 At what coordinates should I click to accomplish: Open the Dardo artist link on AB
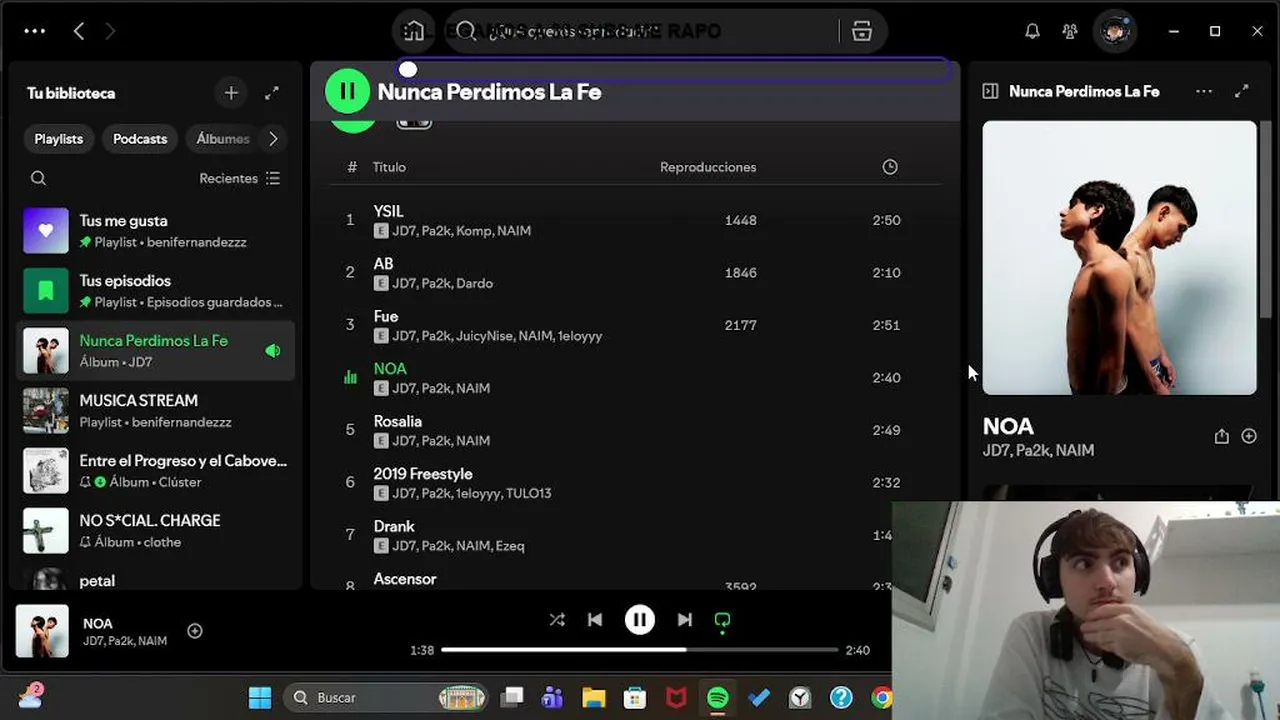point(474,283)
